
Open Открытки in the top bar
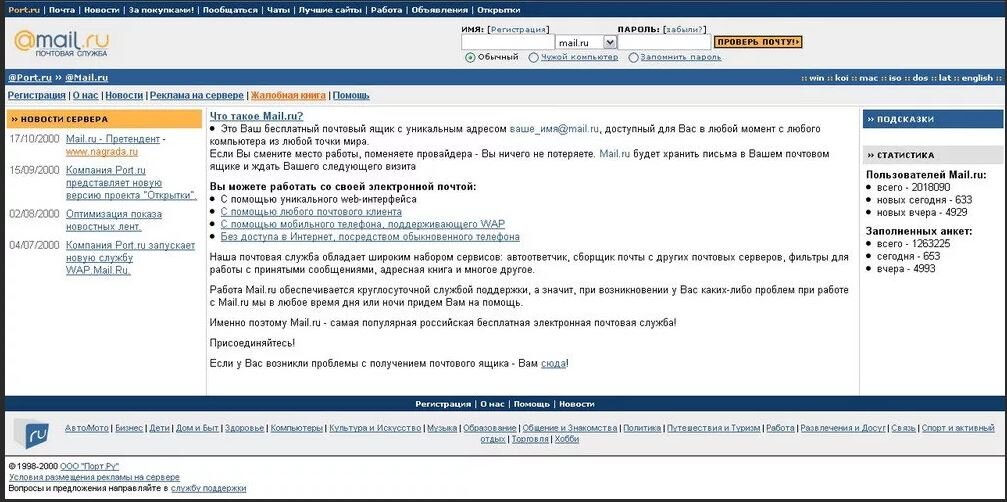499,10
